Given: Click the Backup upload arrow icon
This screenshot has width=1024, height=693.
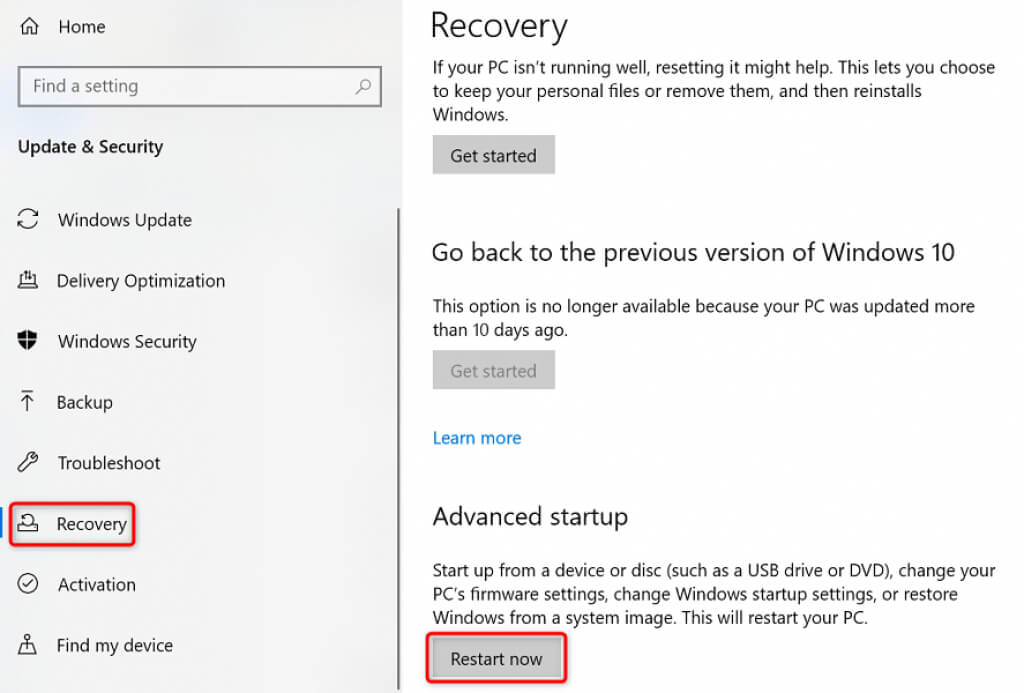Looking at the screenshot, I should (28, 402).
